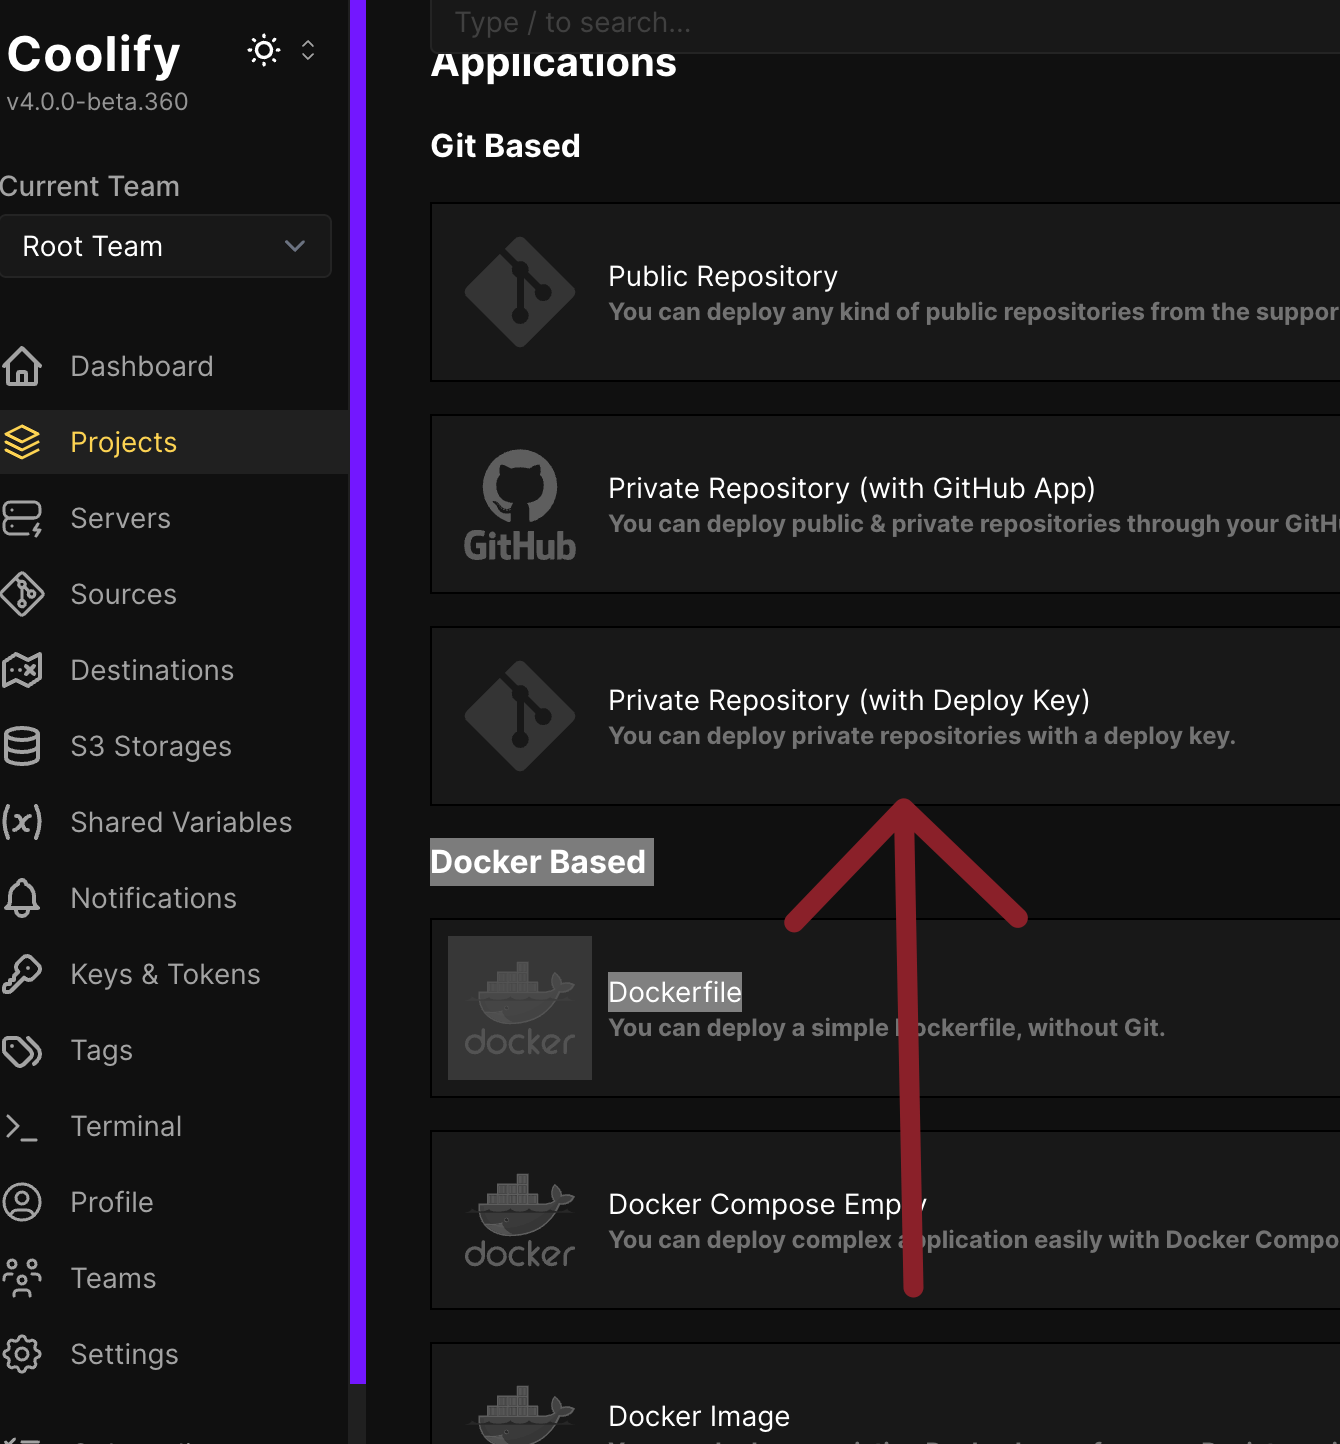Screen dimensions: 1340x1444
Task: Select Private Repository with Deploy Key
Action: [885, 716]
